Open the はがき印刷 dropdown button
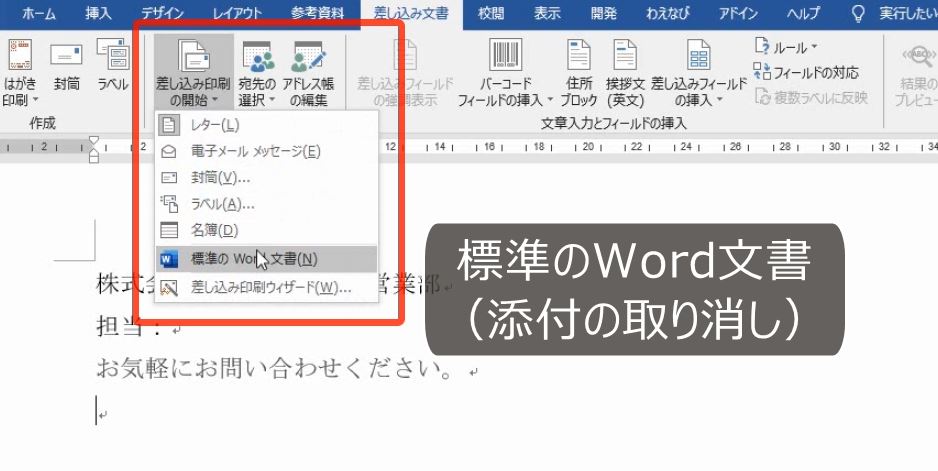Image resolution: width=938 pixels, height=471 pixels. [x=20, y=73]
